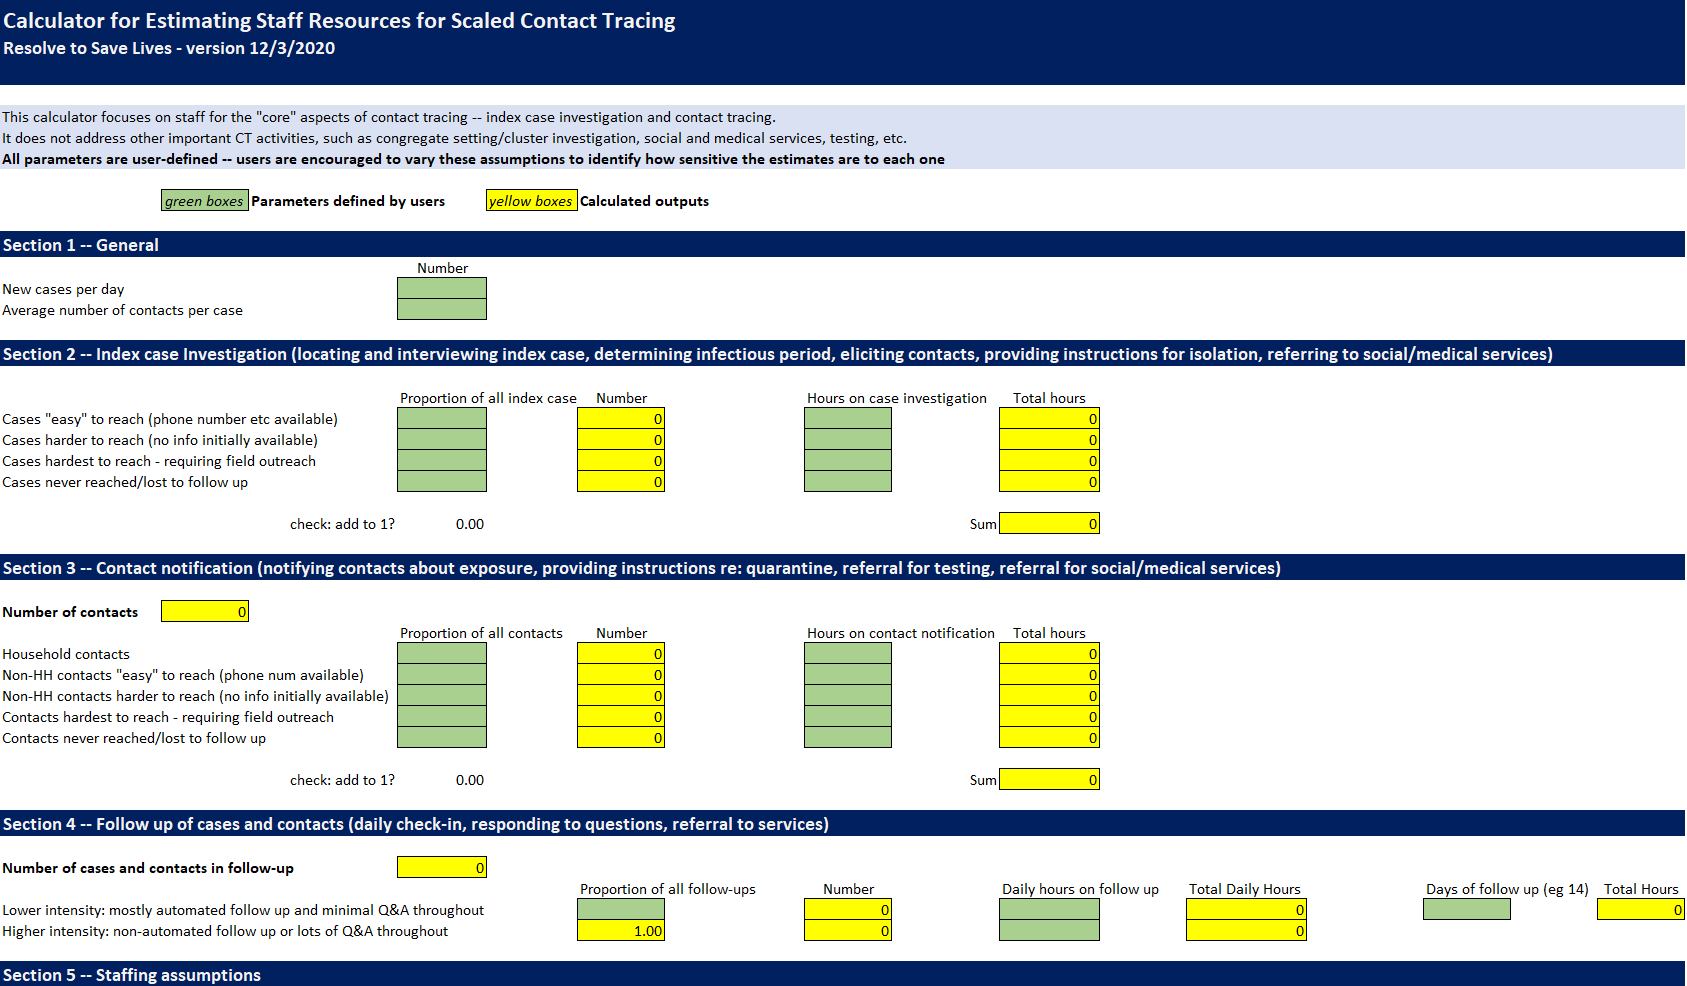
Task: Click the New cases per day input cell
Action: point(441,289)
